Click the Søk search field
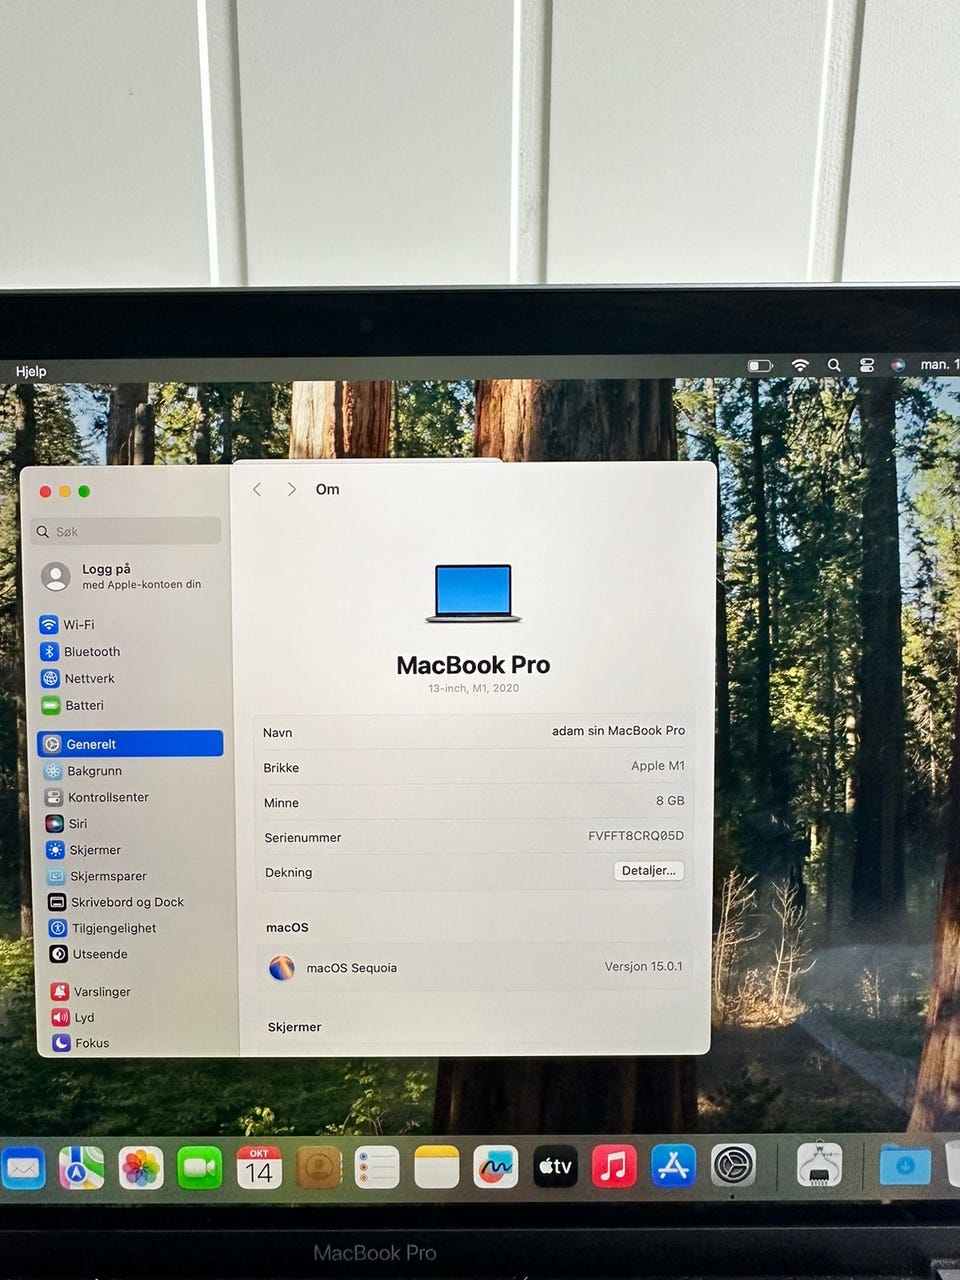This screenshot has height=1280, width=960. [126, 531]
